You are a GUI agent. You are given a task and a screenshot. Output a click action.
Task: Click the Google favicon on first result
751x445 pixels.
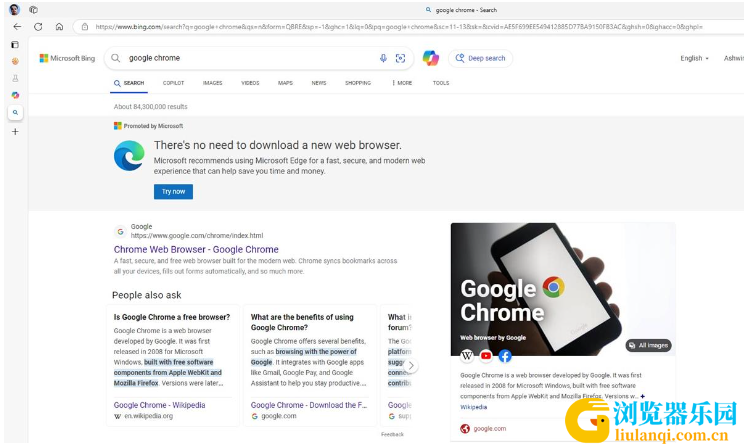point(120,232)
